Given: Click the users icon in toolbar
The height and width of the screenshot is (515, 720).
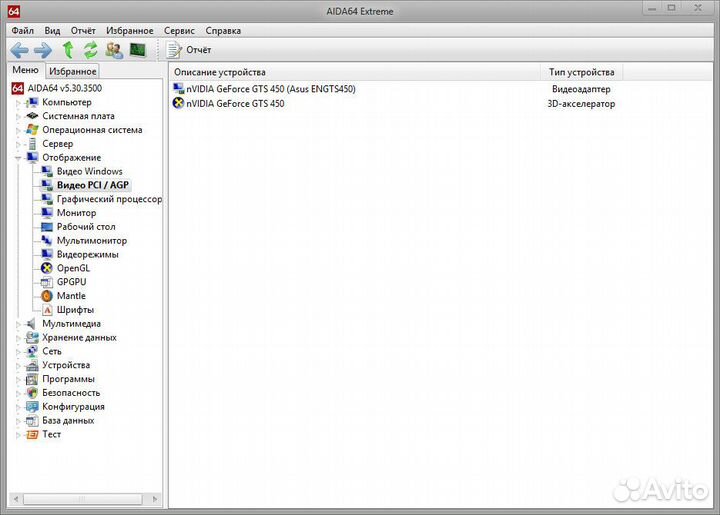Looking at the screenshot, I should point(115,50).
